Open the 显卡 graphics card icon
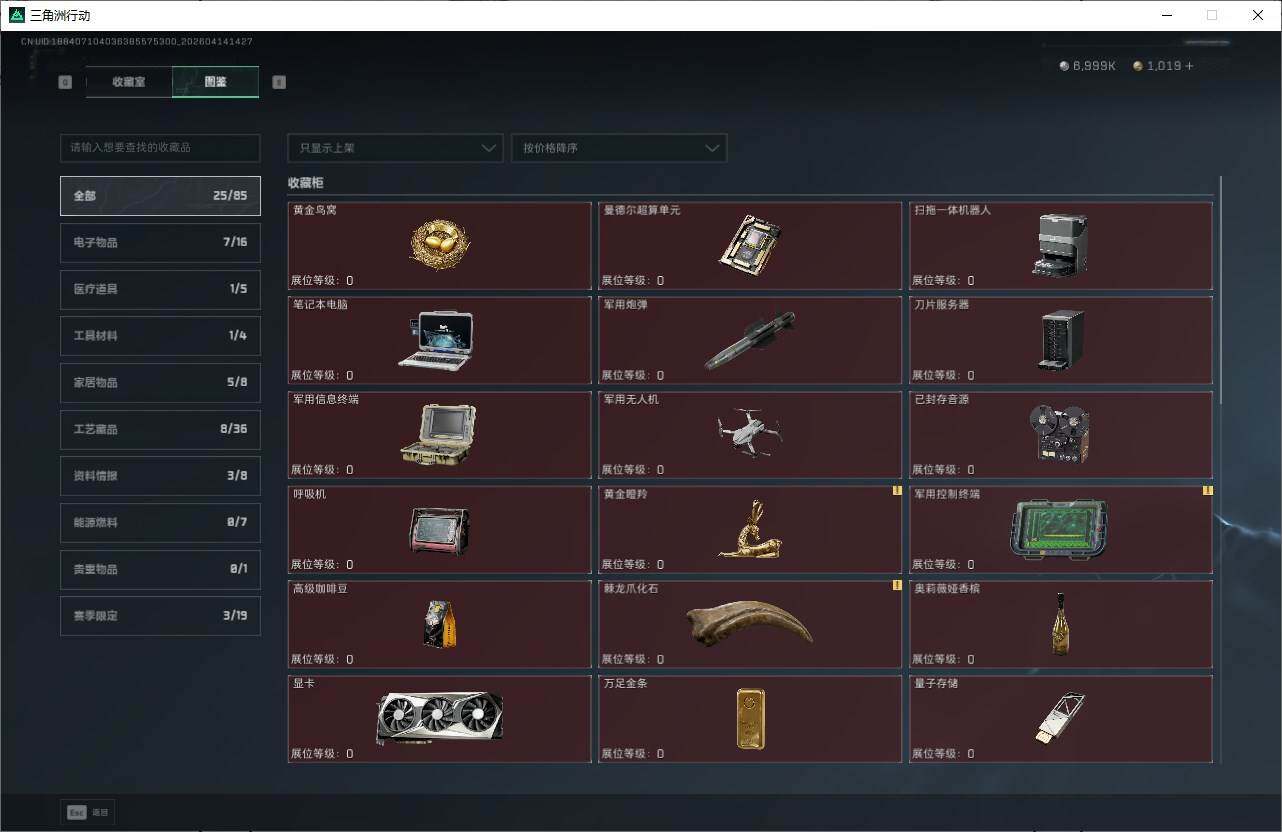 pyautogui.click(x=440, y=718)
